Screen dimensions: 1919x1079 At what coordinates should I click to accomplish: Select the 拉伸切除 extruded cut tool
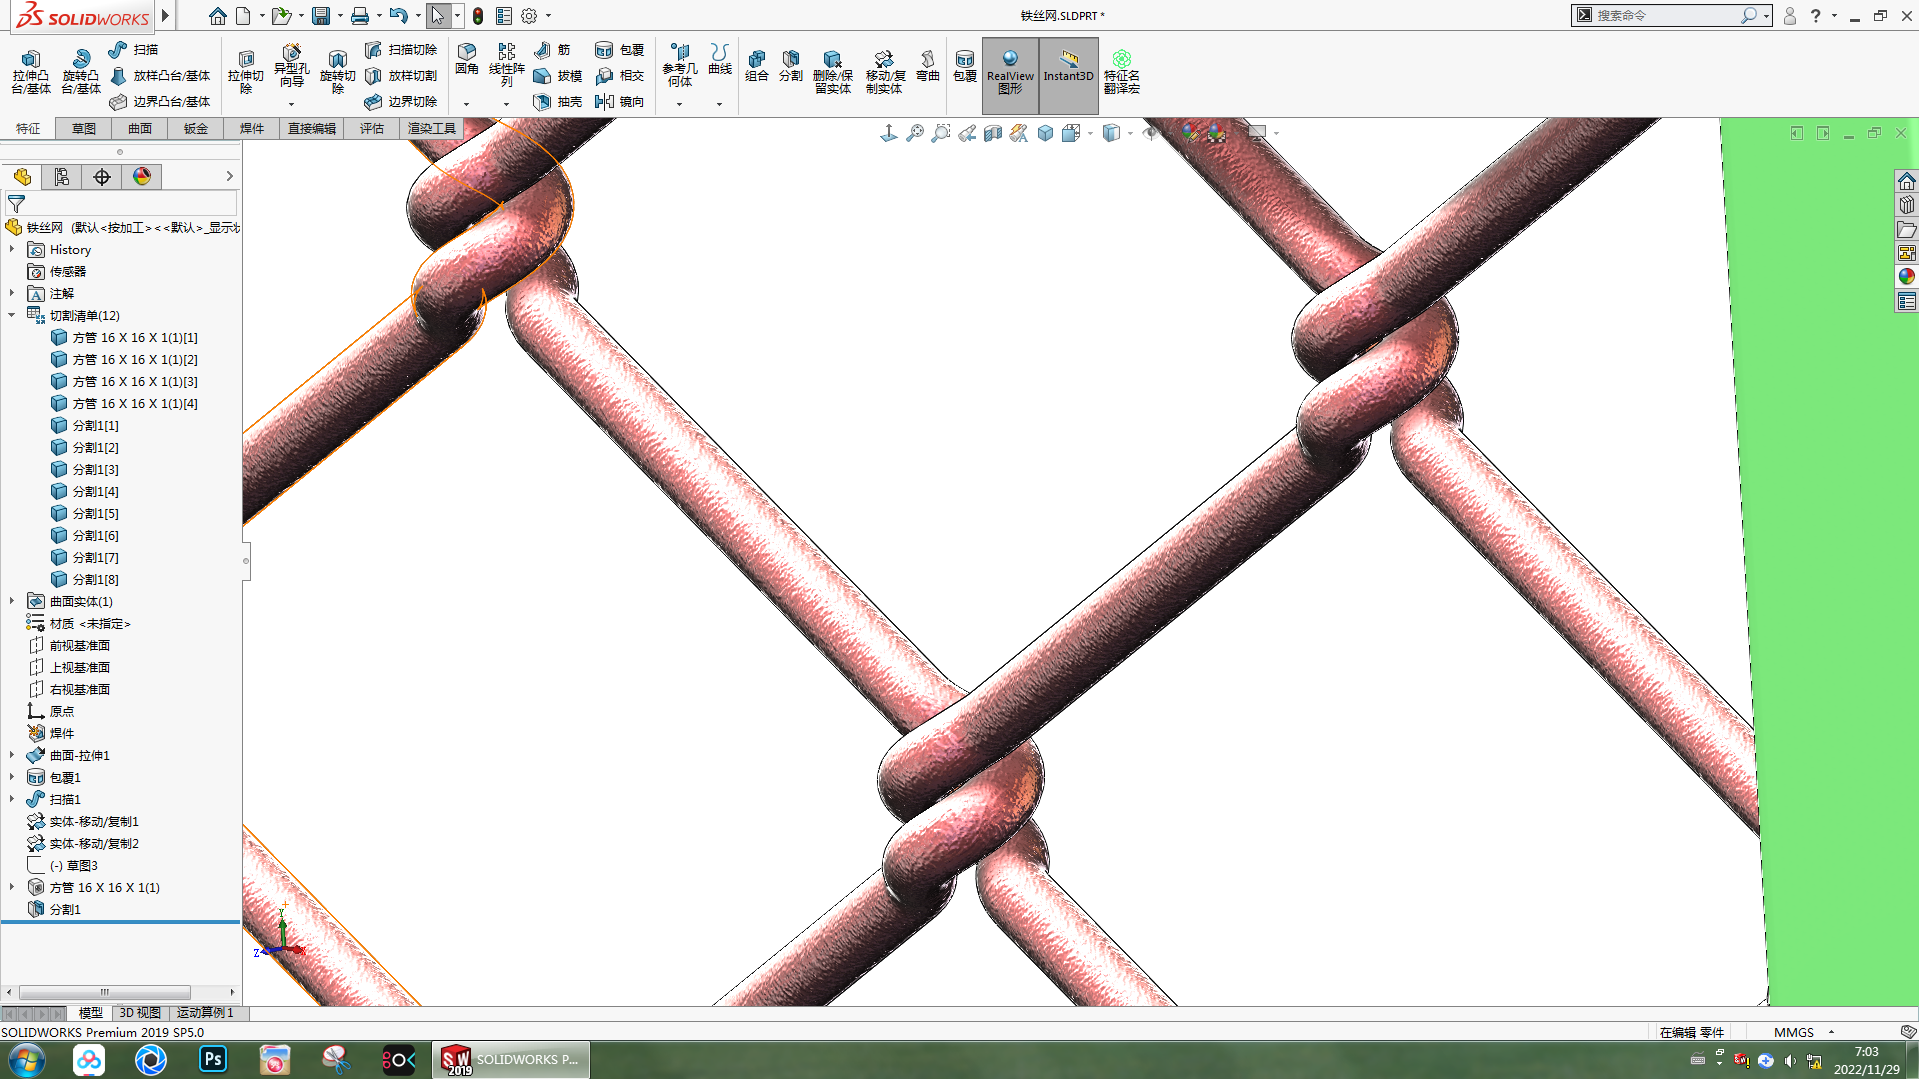click(x=246, y=72)
